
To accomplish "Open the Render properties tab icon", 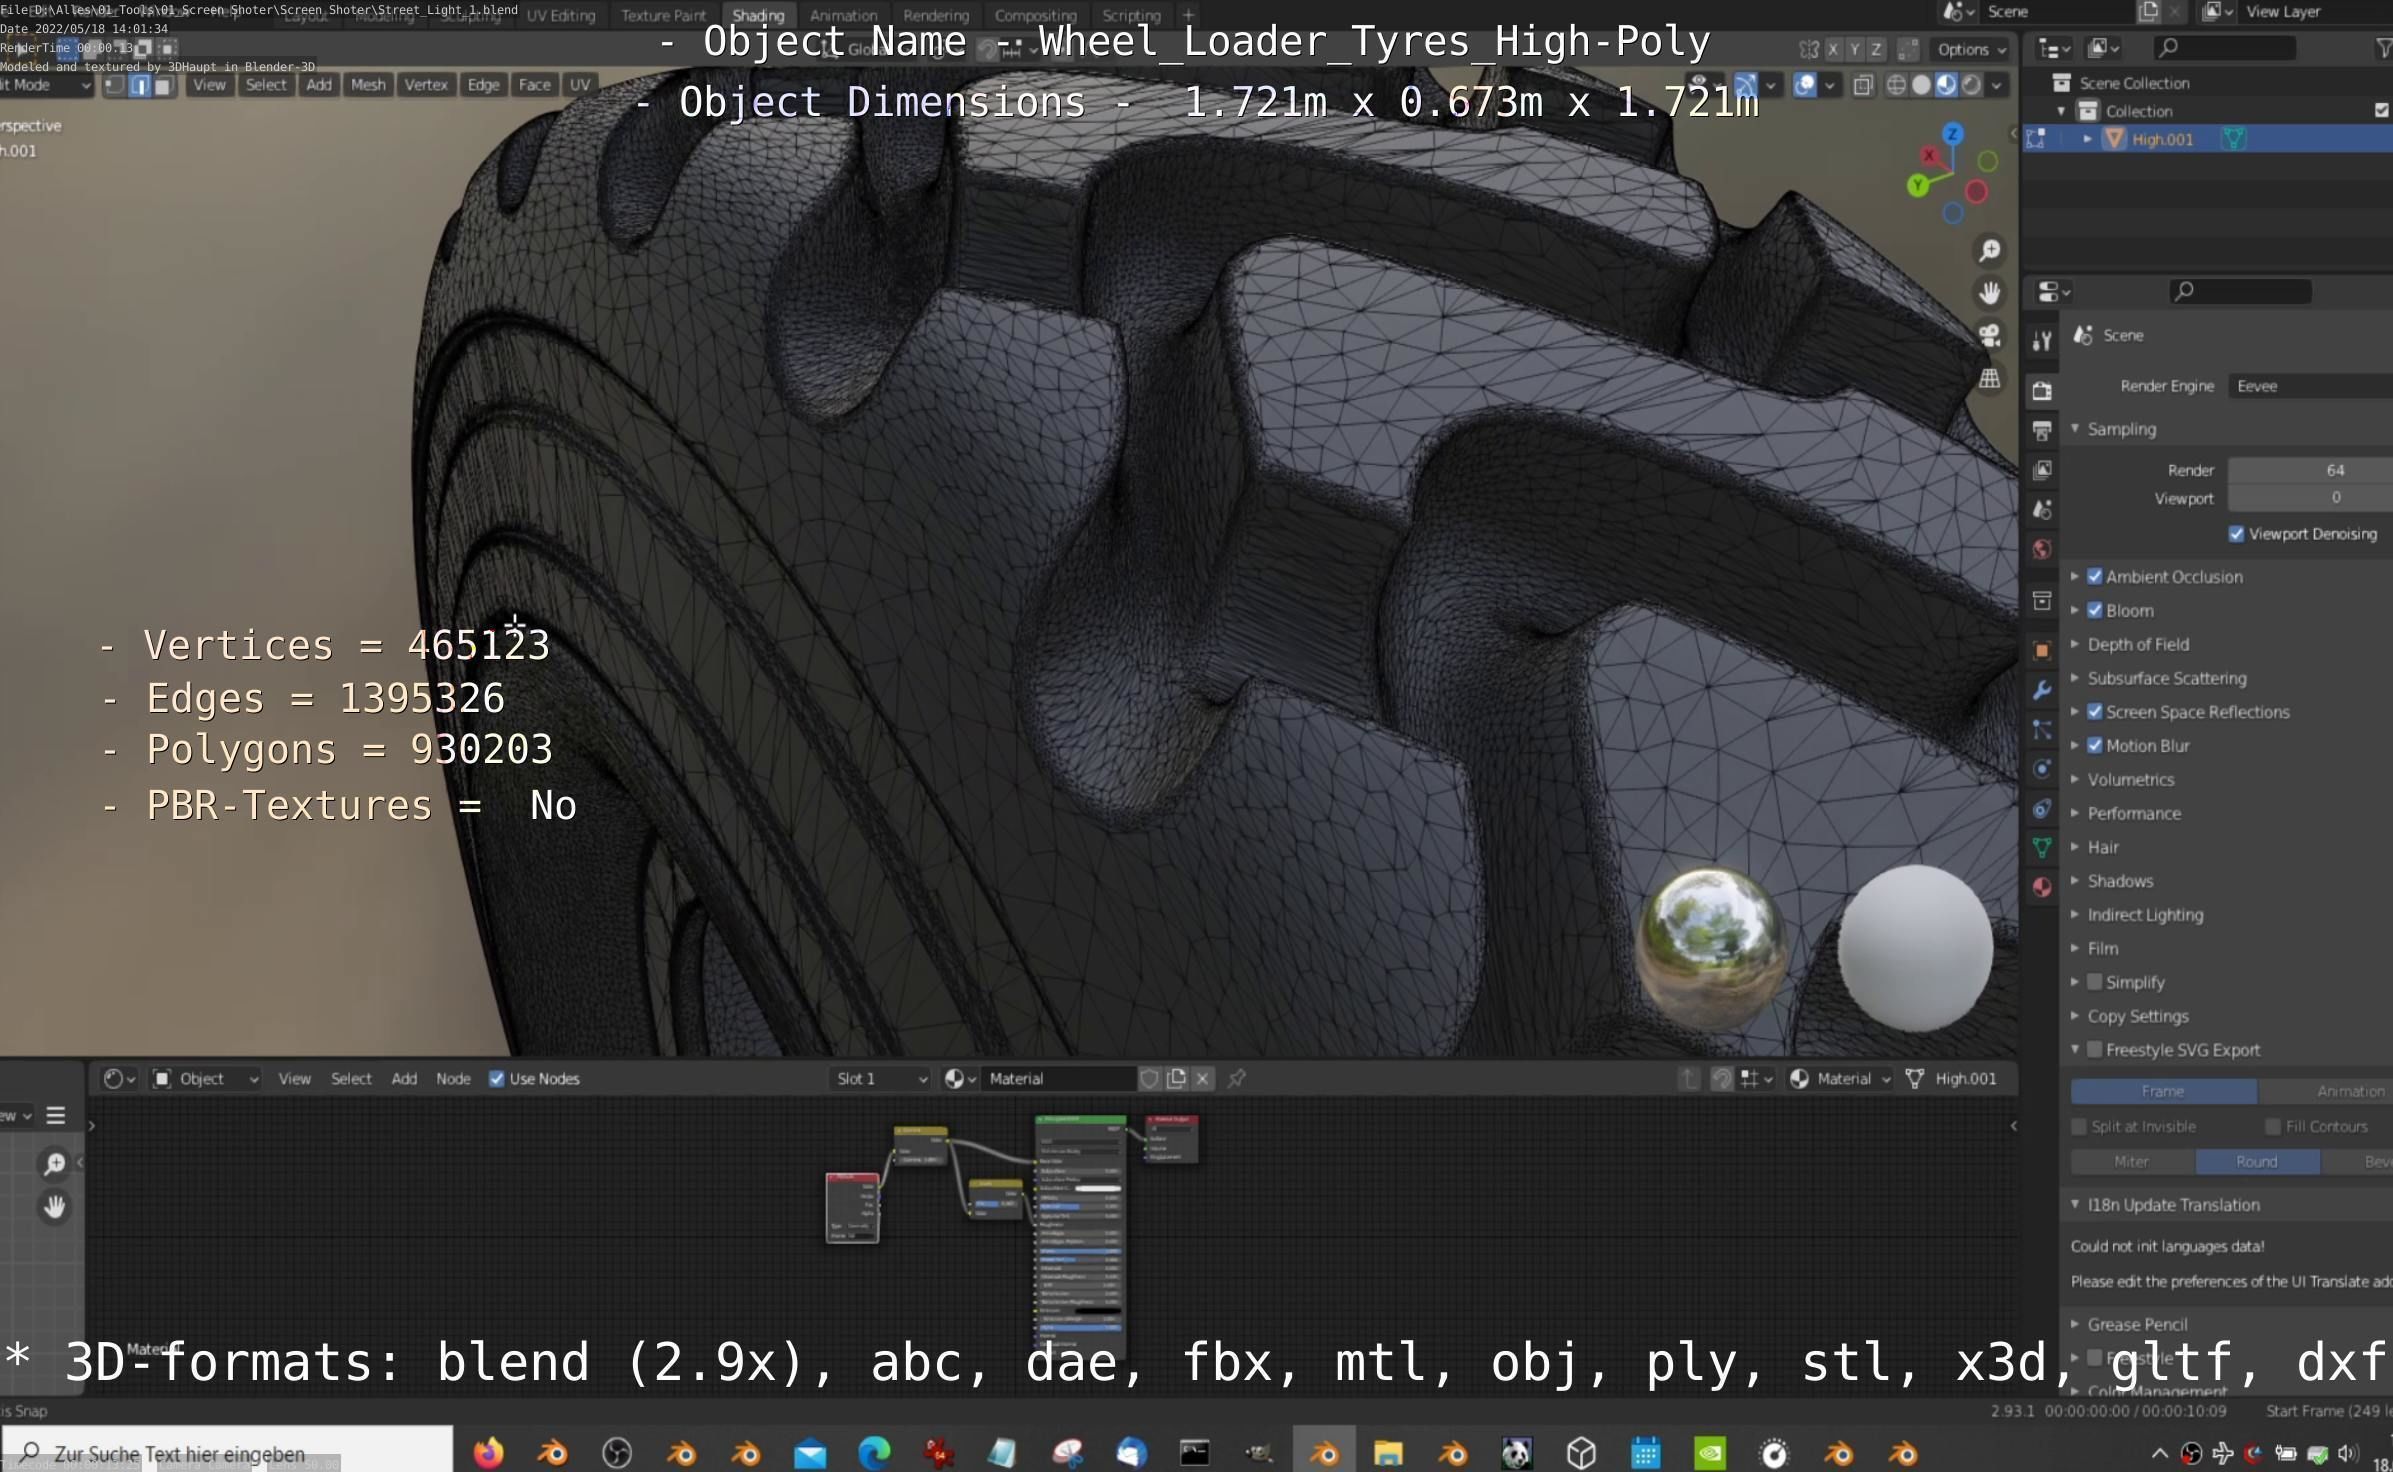I will [2042, 391].
